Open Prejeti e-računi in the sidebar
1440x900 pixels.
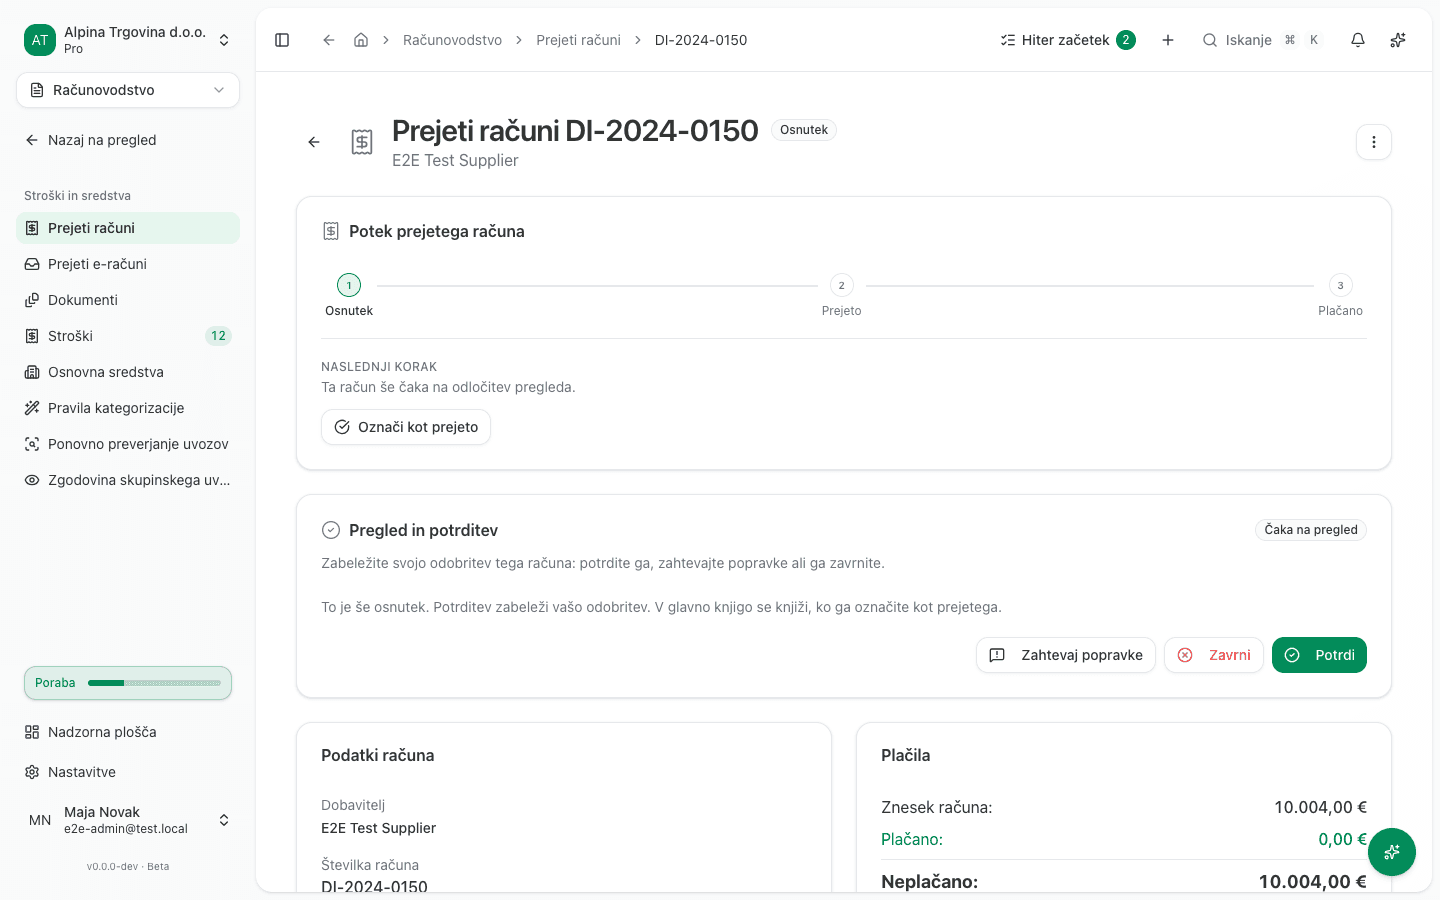tap(128, 264)
